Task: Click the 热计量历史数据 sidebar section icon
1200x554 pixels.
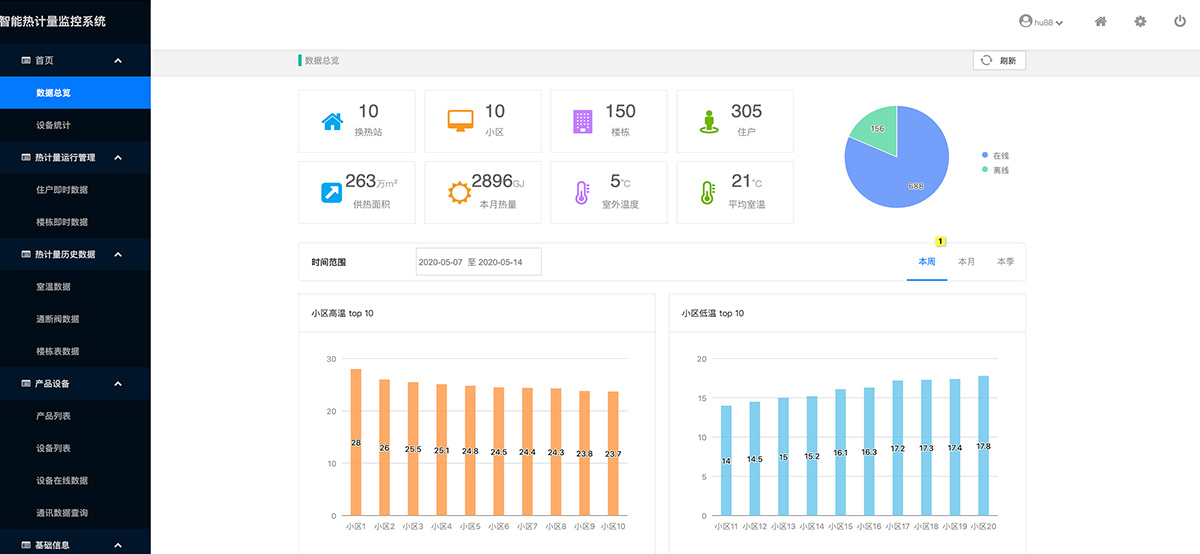Action: (x=26, y=254)
